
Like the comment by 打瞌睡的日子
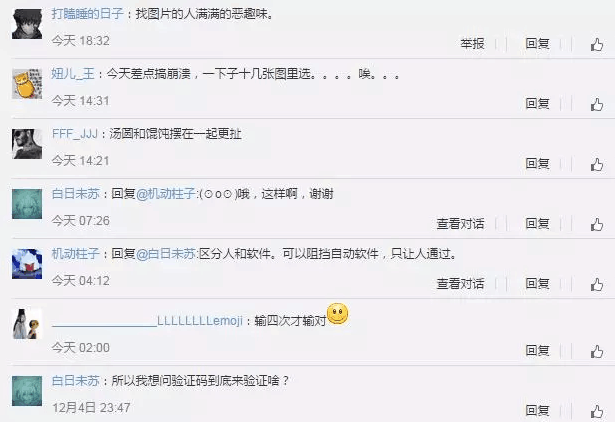597,44
